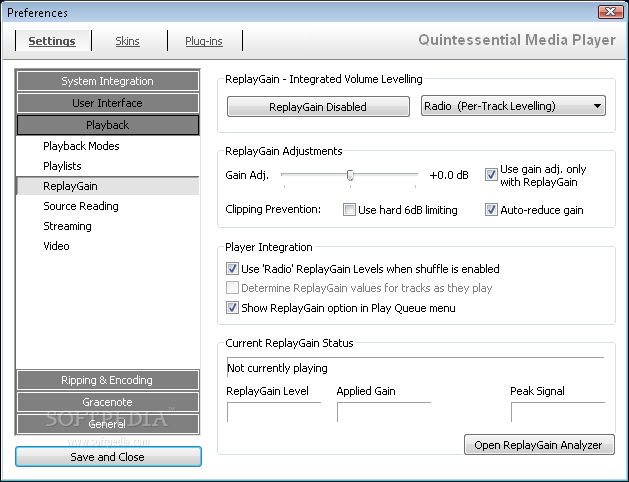Click 'Determine ReplayGain values for tracks' checkbox

[x=232, y=288]
